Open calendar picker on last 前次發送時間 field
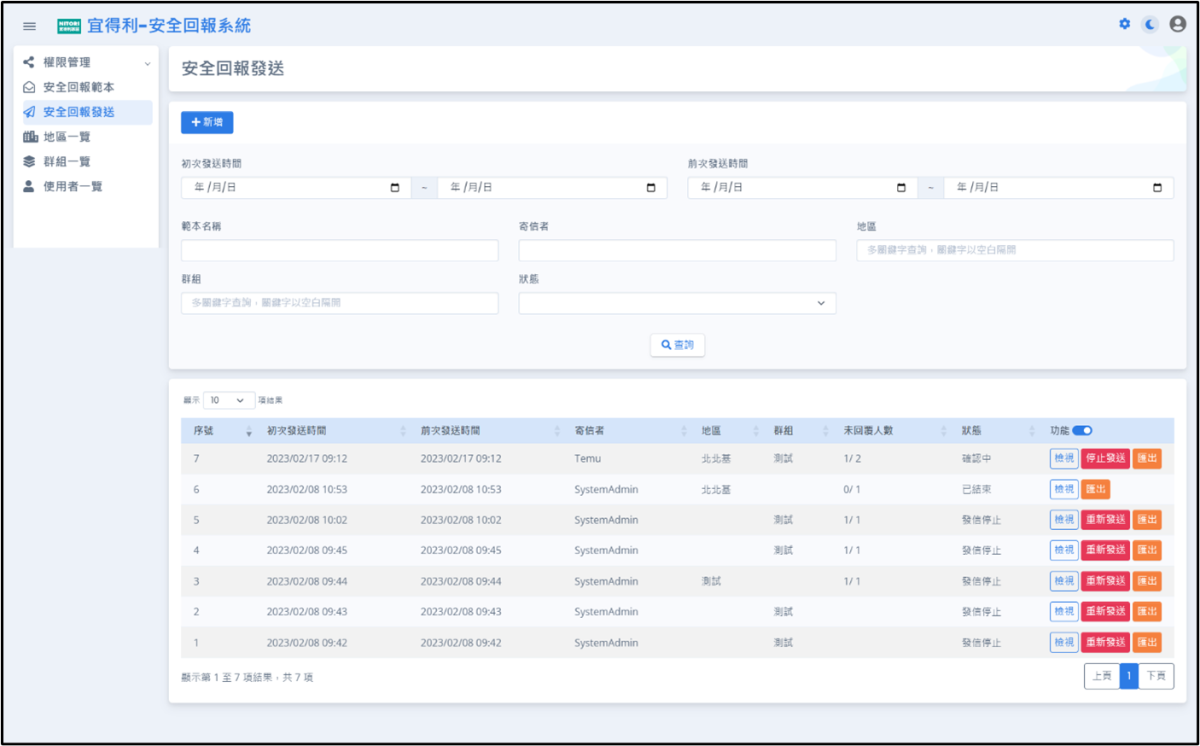Image resolution: width=1200 pixels, height=746 pixels. coord(1157,188)
